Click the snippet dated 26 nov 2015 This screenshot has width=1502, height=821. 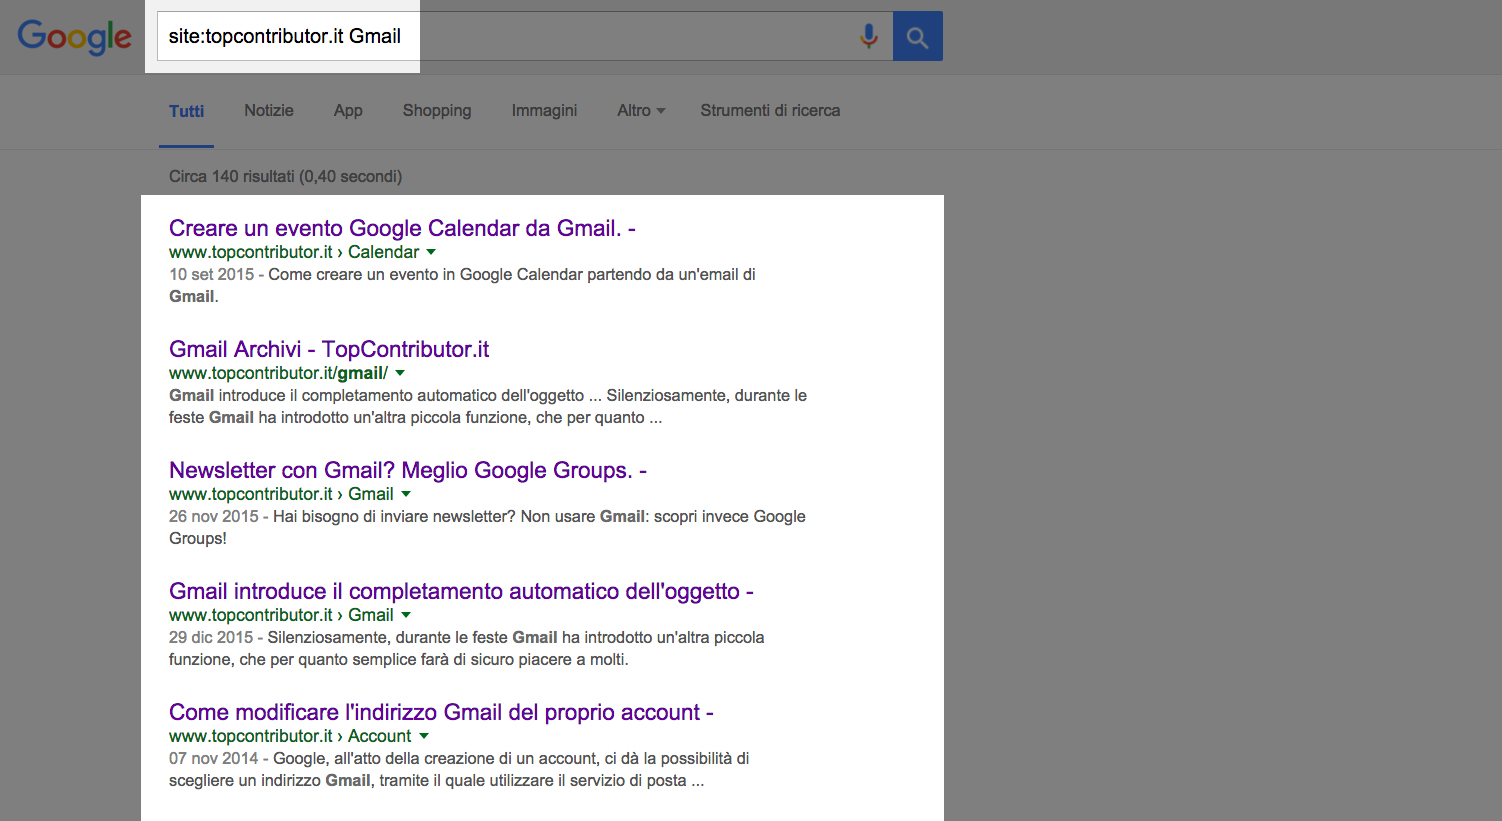pyautogui.click(x=487, y=527)
